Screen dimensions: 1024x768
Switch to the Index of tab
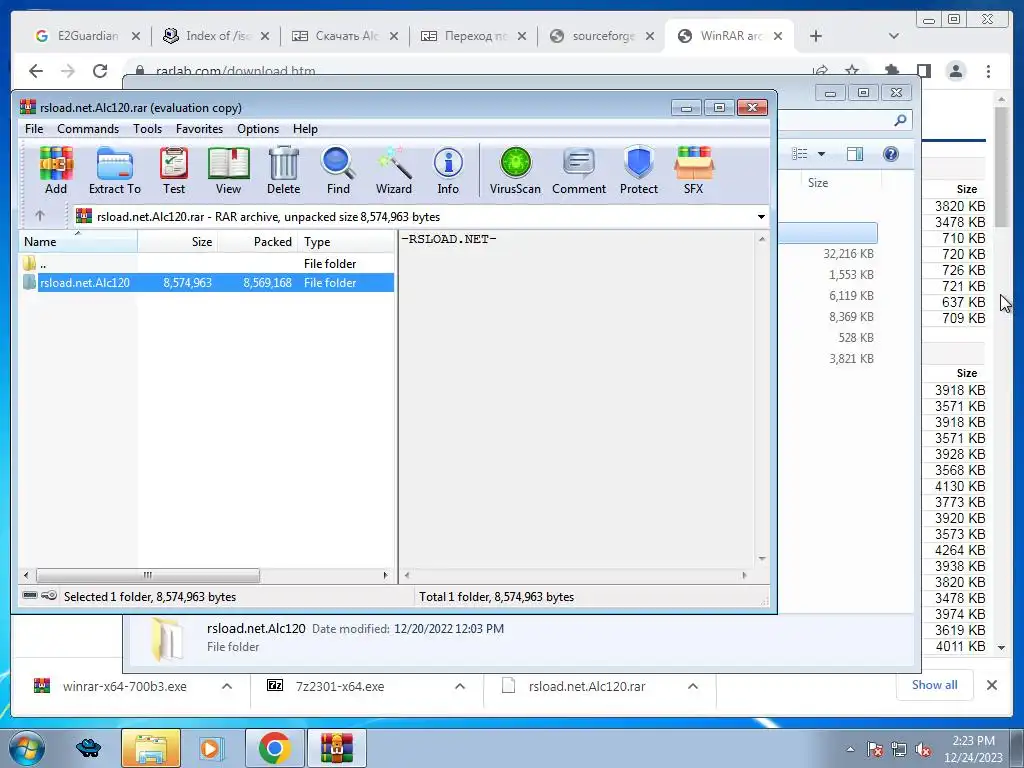pos(216,36)
